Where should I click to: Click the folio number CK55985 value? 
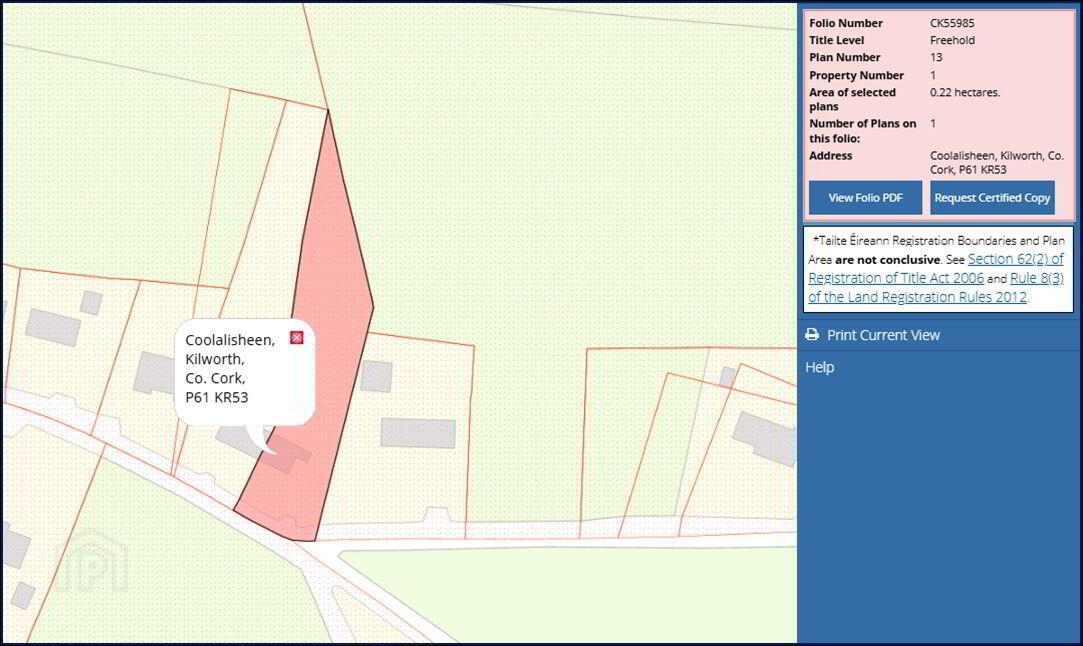click(x=952, y=23)
